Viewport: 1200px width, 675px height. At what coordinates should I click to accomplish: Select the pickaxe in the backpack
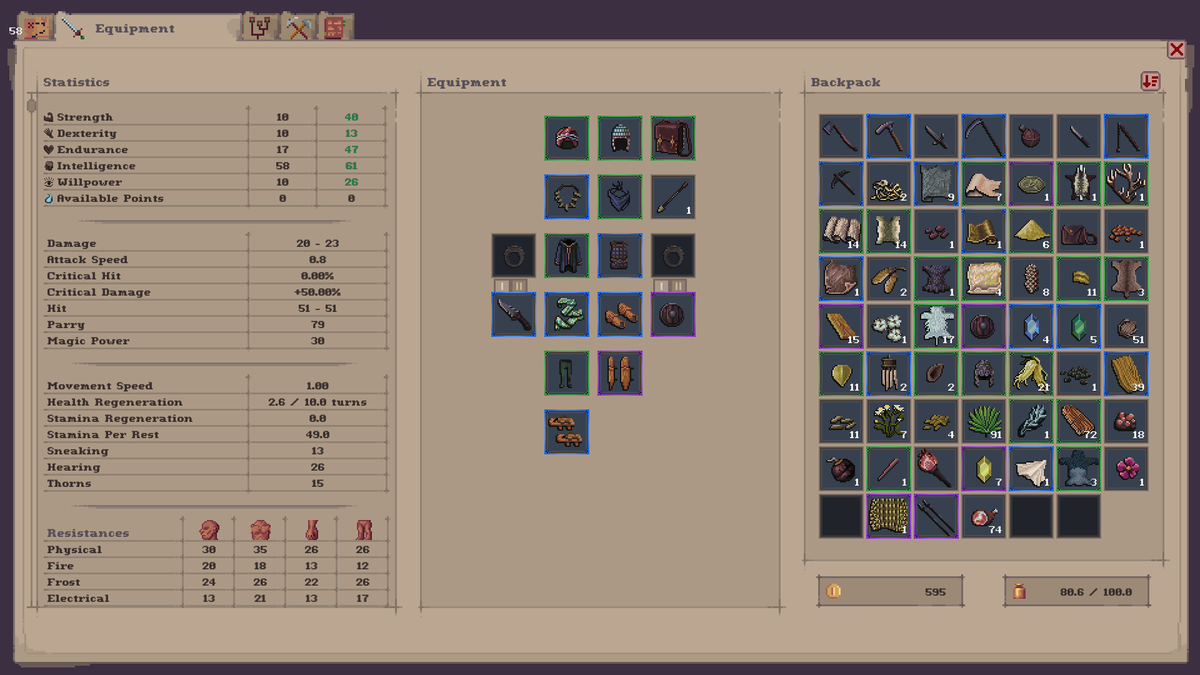(841, 184)
